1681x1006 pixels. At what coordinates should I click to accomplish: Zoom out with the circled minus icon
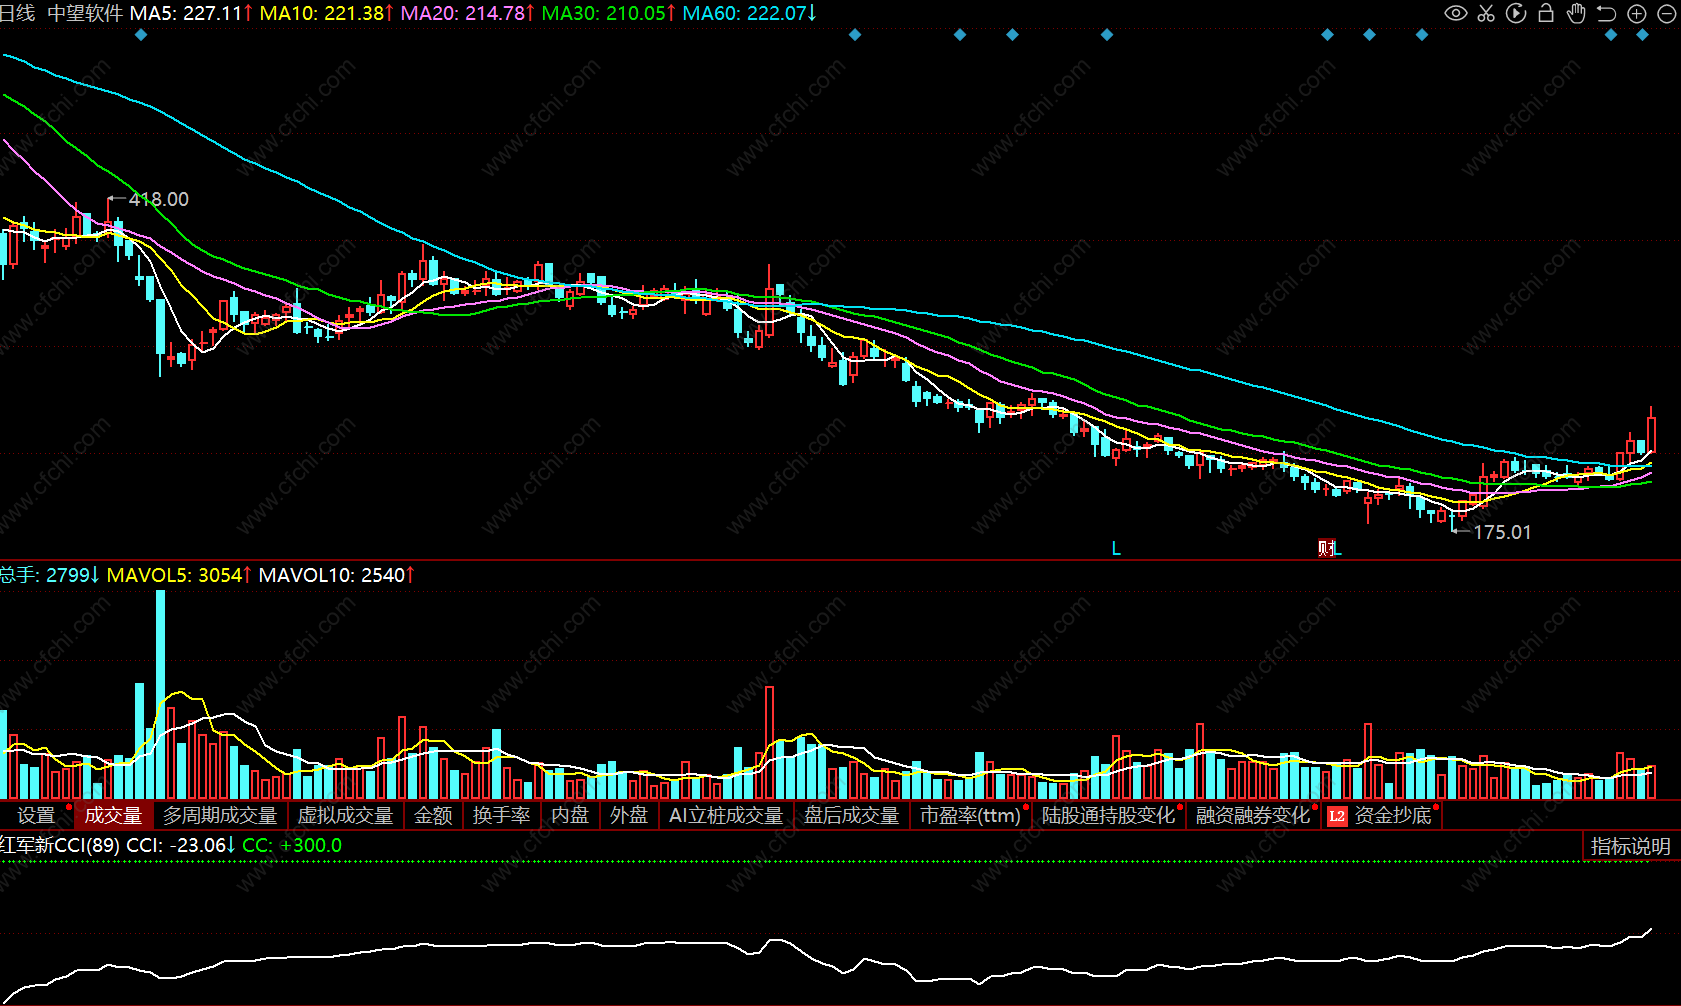coord(1667,13)
